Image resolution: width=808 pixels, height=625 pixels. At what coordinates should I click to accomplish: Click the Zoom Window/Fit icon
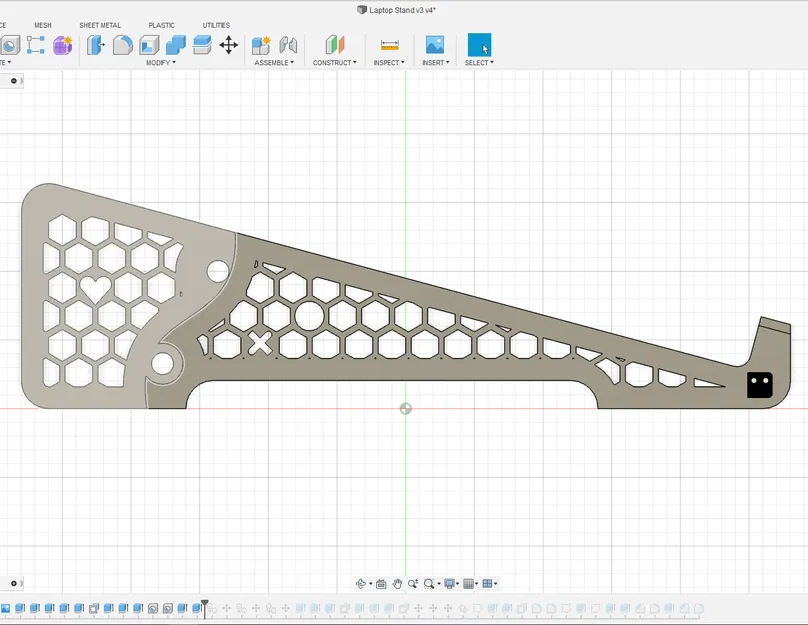click(429, 584)
